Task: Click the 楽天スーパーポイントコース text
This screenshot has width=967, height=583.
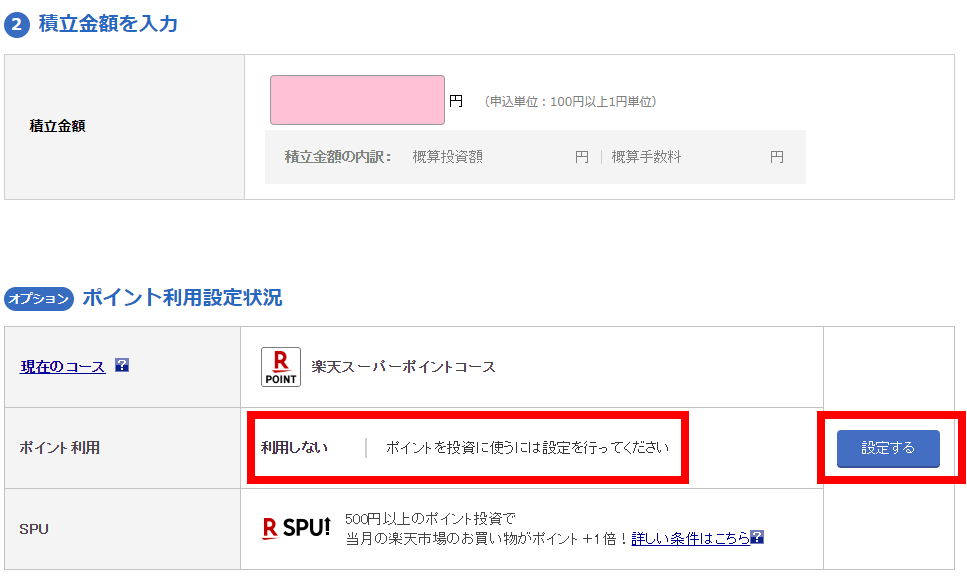Action: [x=403, y=366]
